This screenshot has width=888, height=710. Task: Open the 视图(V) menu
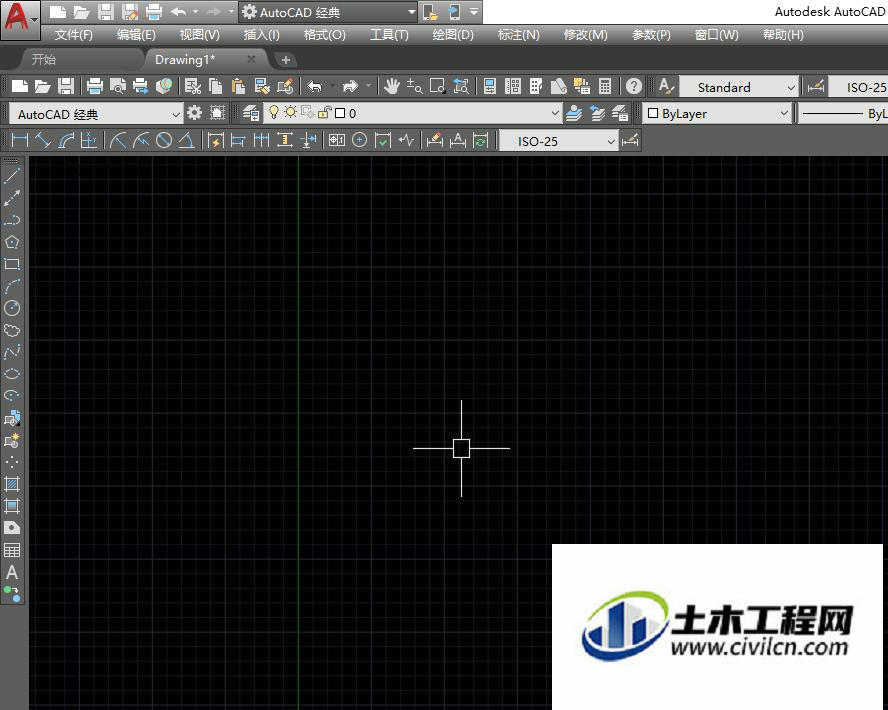pos(199,35)
